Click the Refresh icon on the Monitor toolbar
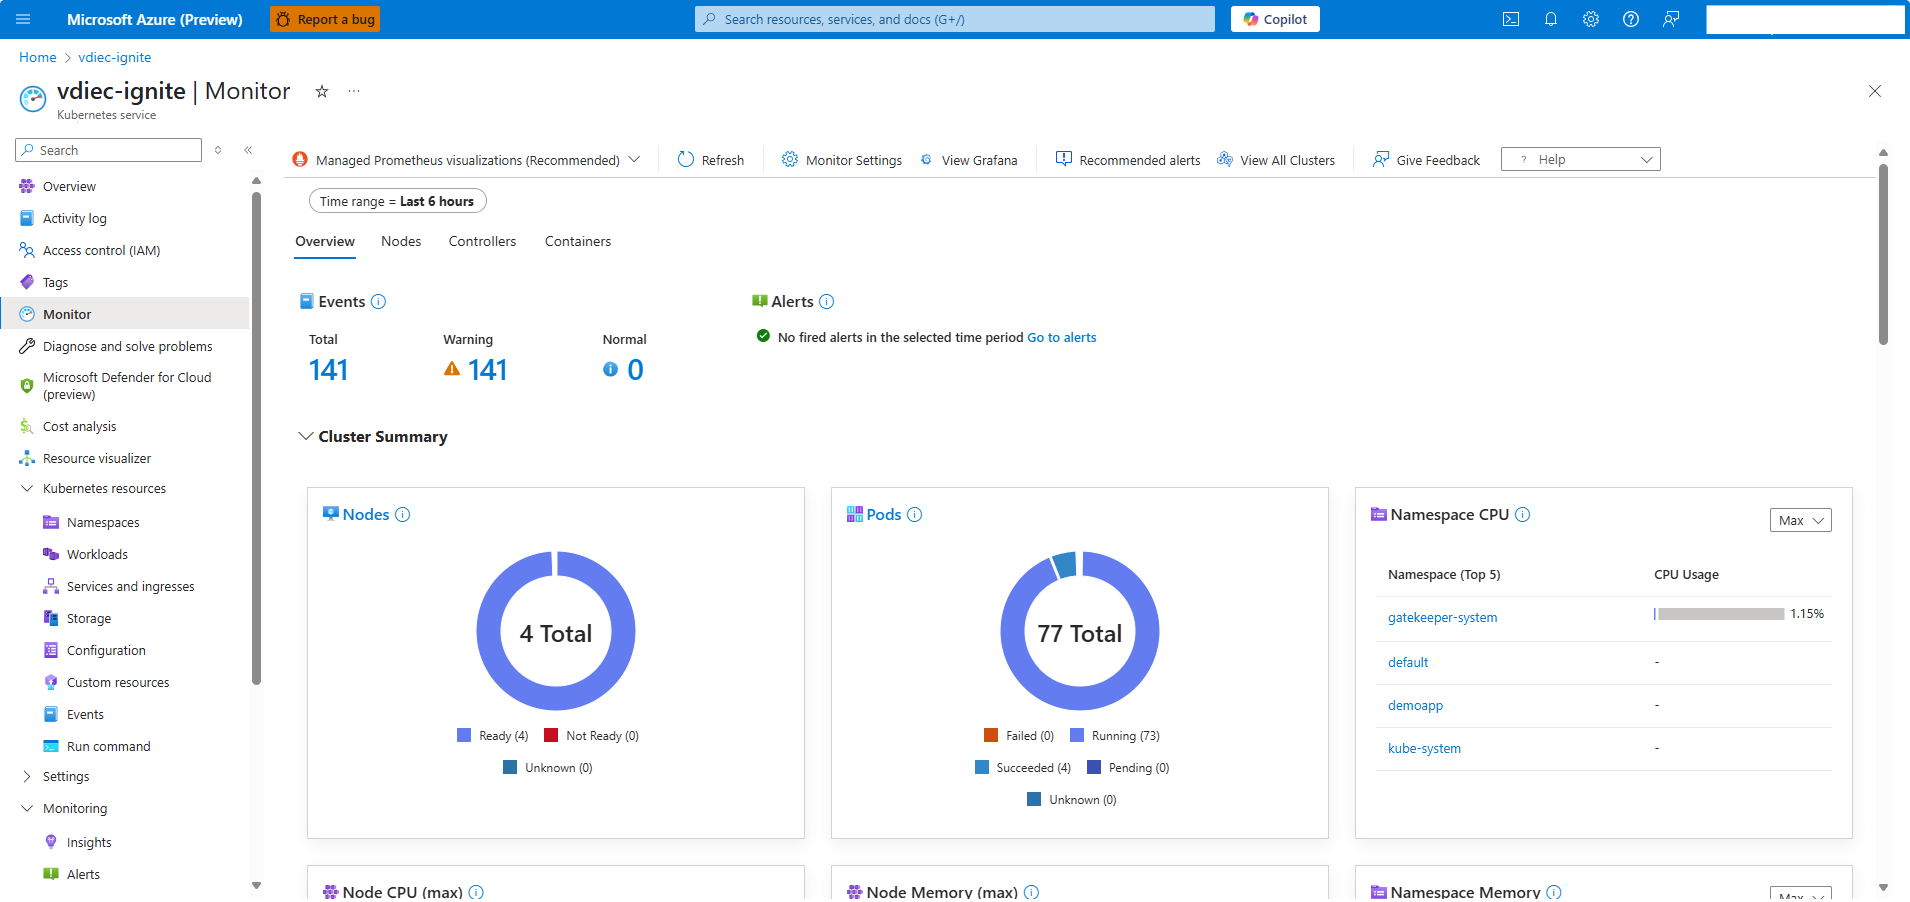This screenshot has width=1910, height=902. click(685, 159)
